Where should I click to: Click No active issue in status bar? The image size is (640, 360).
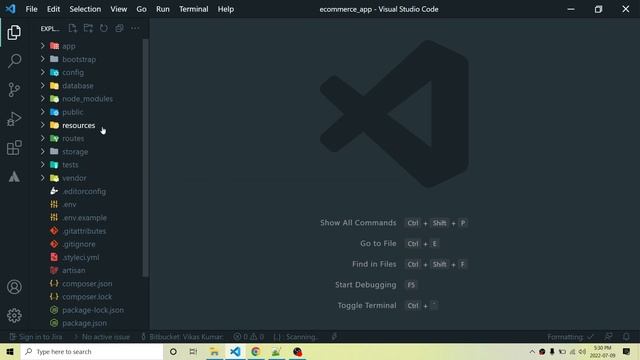[102, 337]
